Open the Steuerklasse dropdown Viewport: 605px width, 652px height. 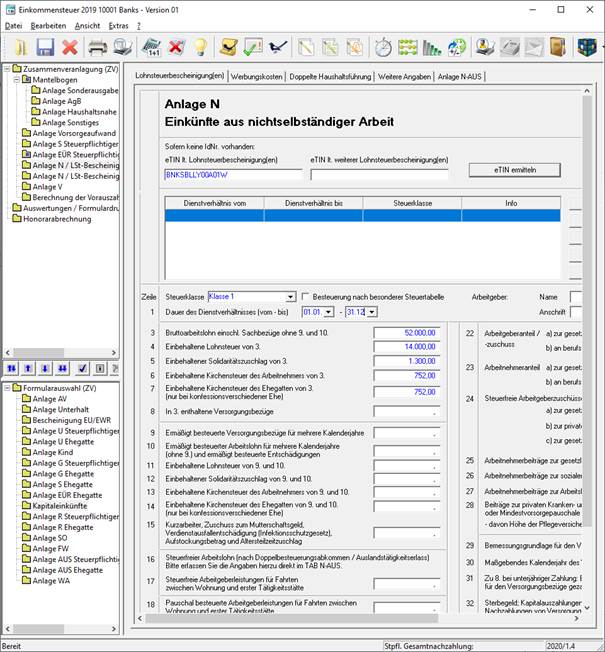tap(291, 297)
